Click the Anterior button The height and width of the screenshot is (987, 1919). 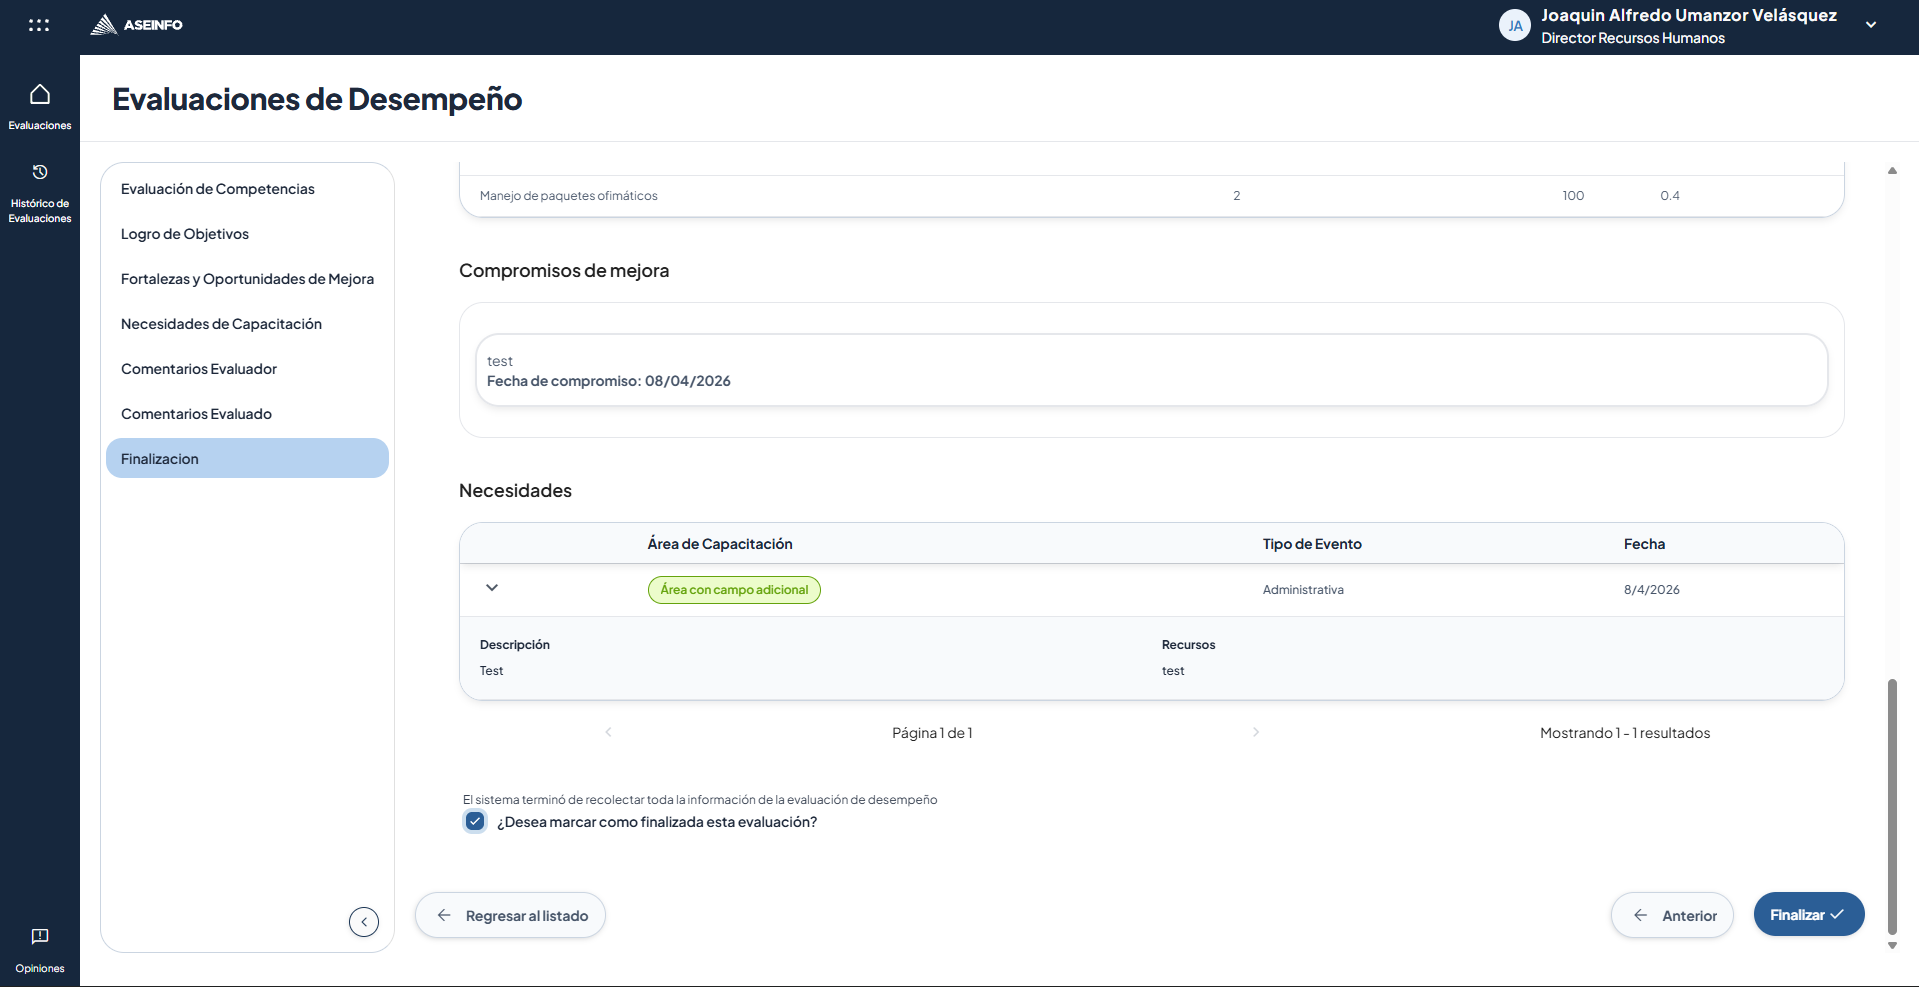[1672, 915]
